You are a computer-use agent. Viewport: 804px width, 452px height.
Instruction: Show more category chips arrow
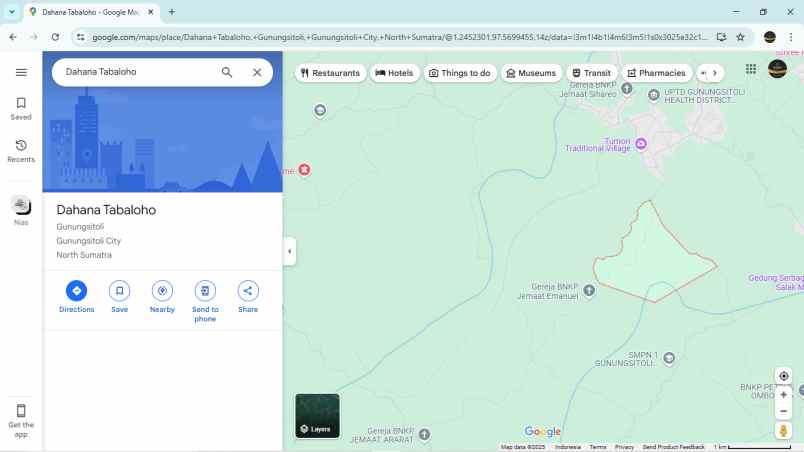click(714, 73)
